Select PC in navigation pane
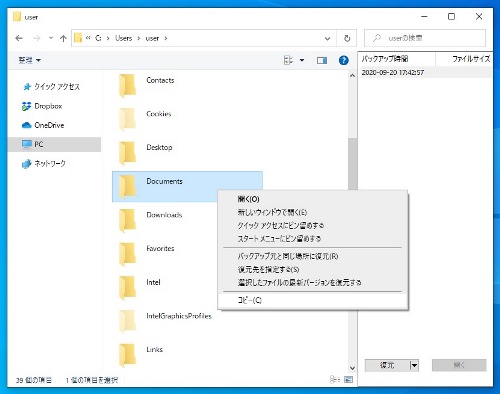This screenshot has width=500, height=394. pyautogui.click(x=54, y=144)
